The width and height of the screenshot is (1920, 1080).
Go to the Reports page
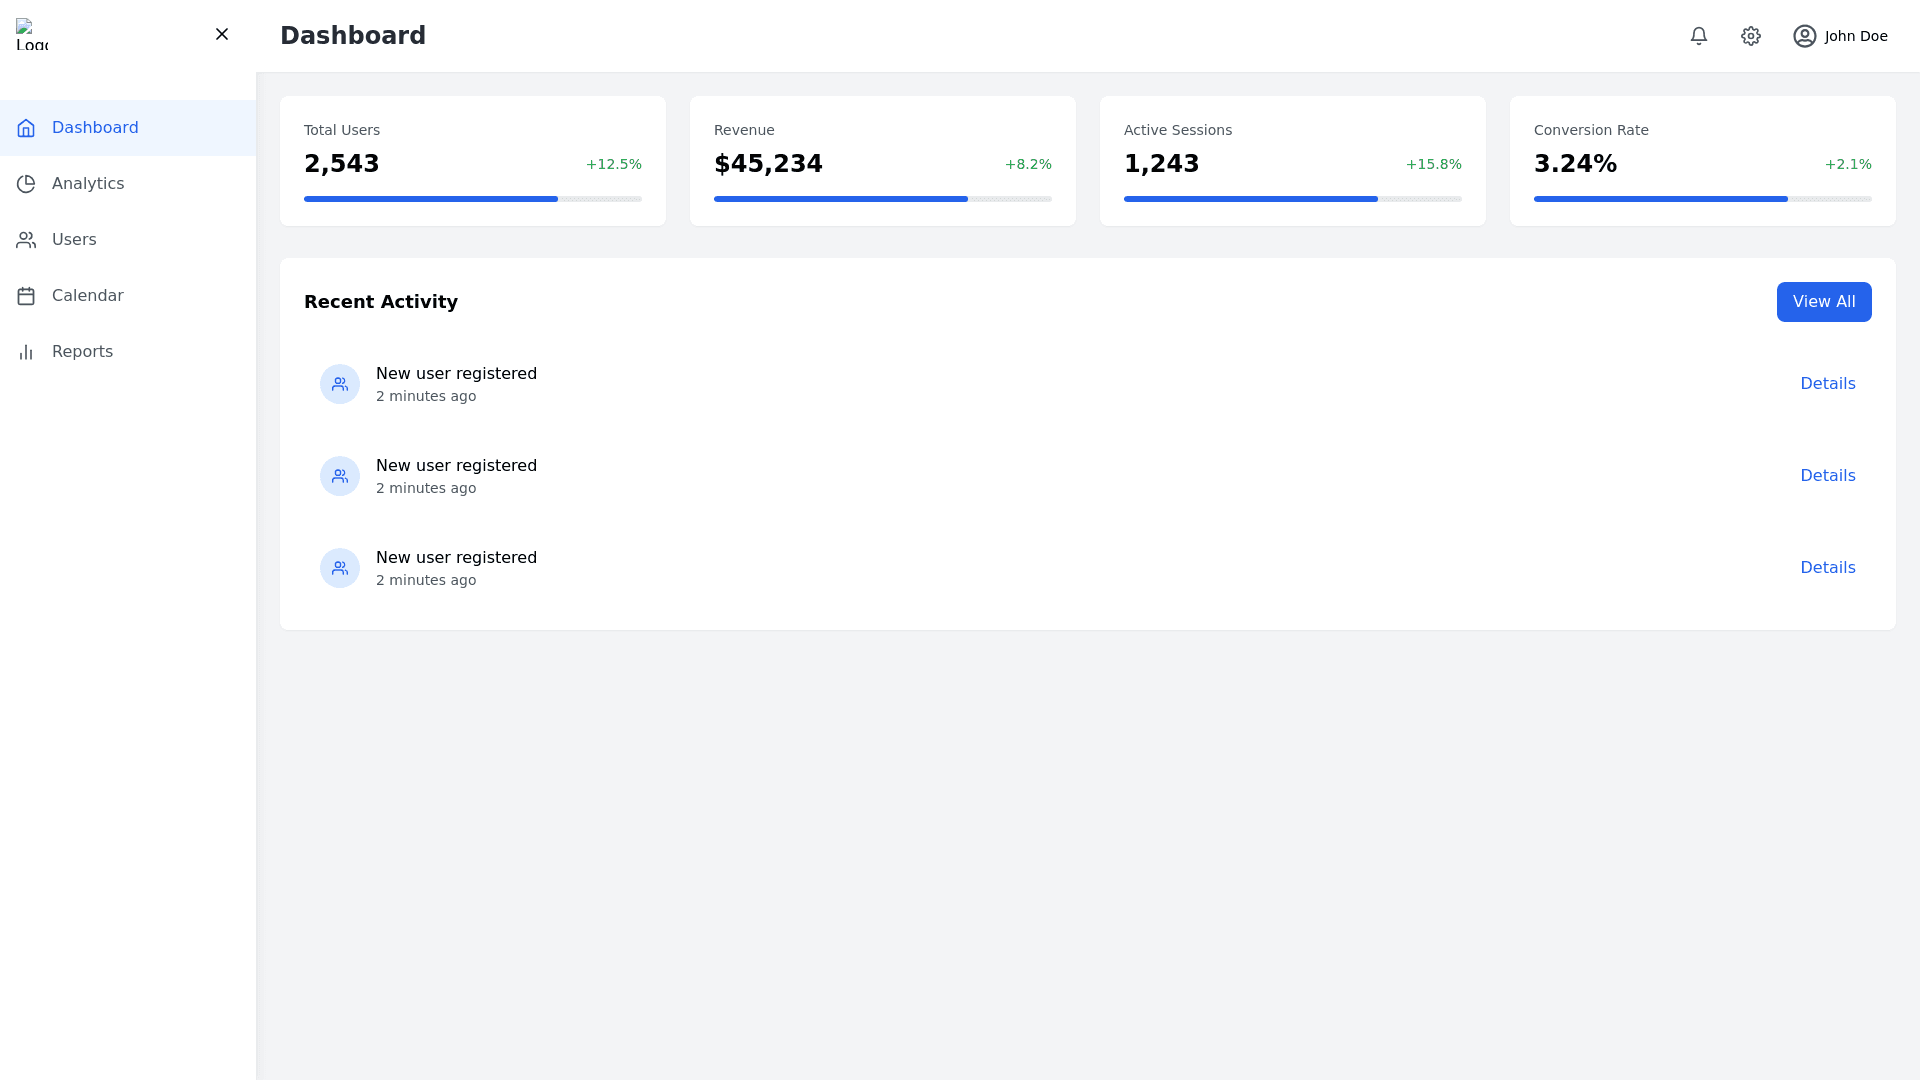[x=82, y=352]
